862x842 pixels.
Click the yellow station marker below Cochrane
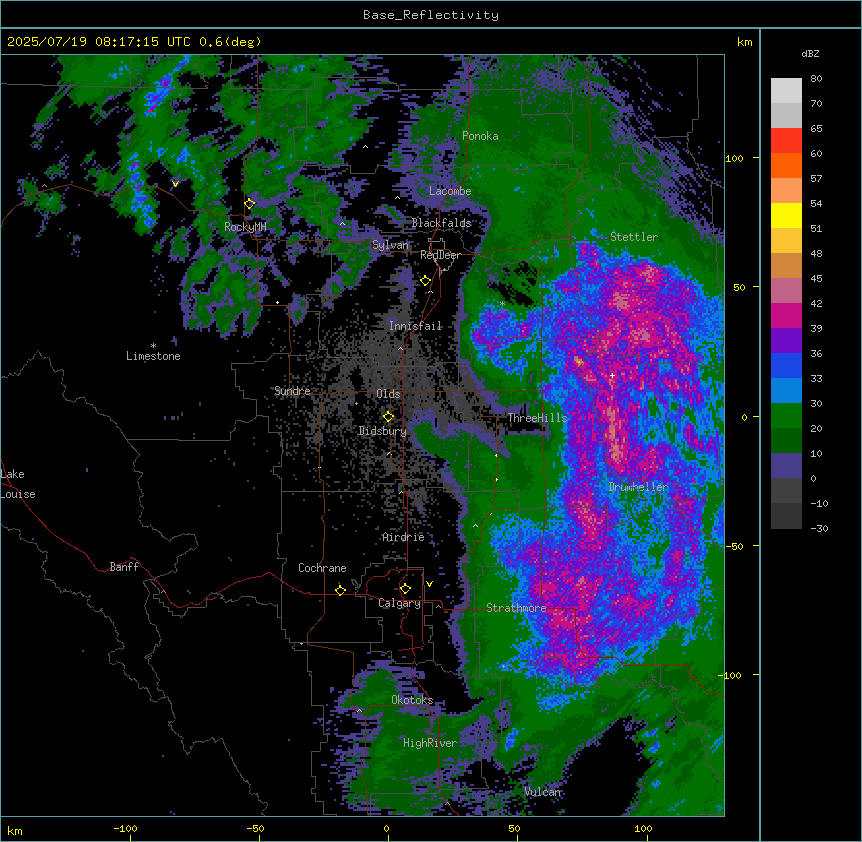(340, 590)
